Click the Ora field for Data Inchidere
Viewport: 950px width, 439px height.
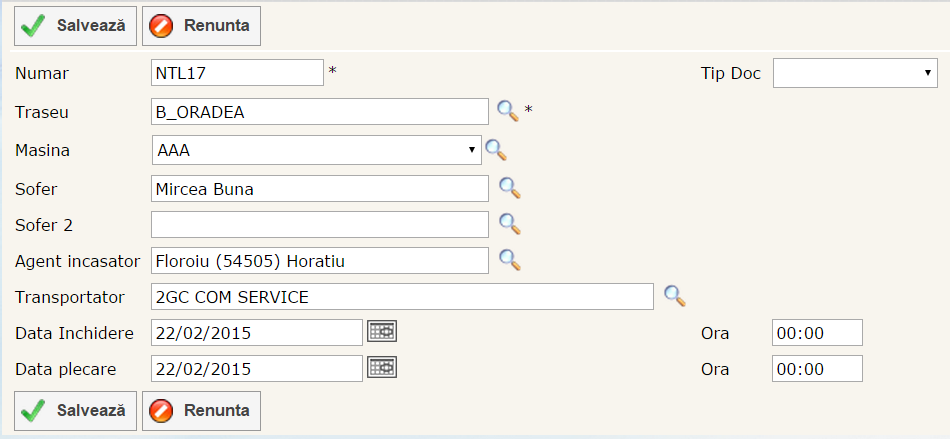(816, 333)
